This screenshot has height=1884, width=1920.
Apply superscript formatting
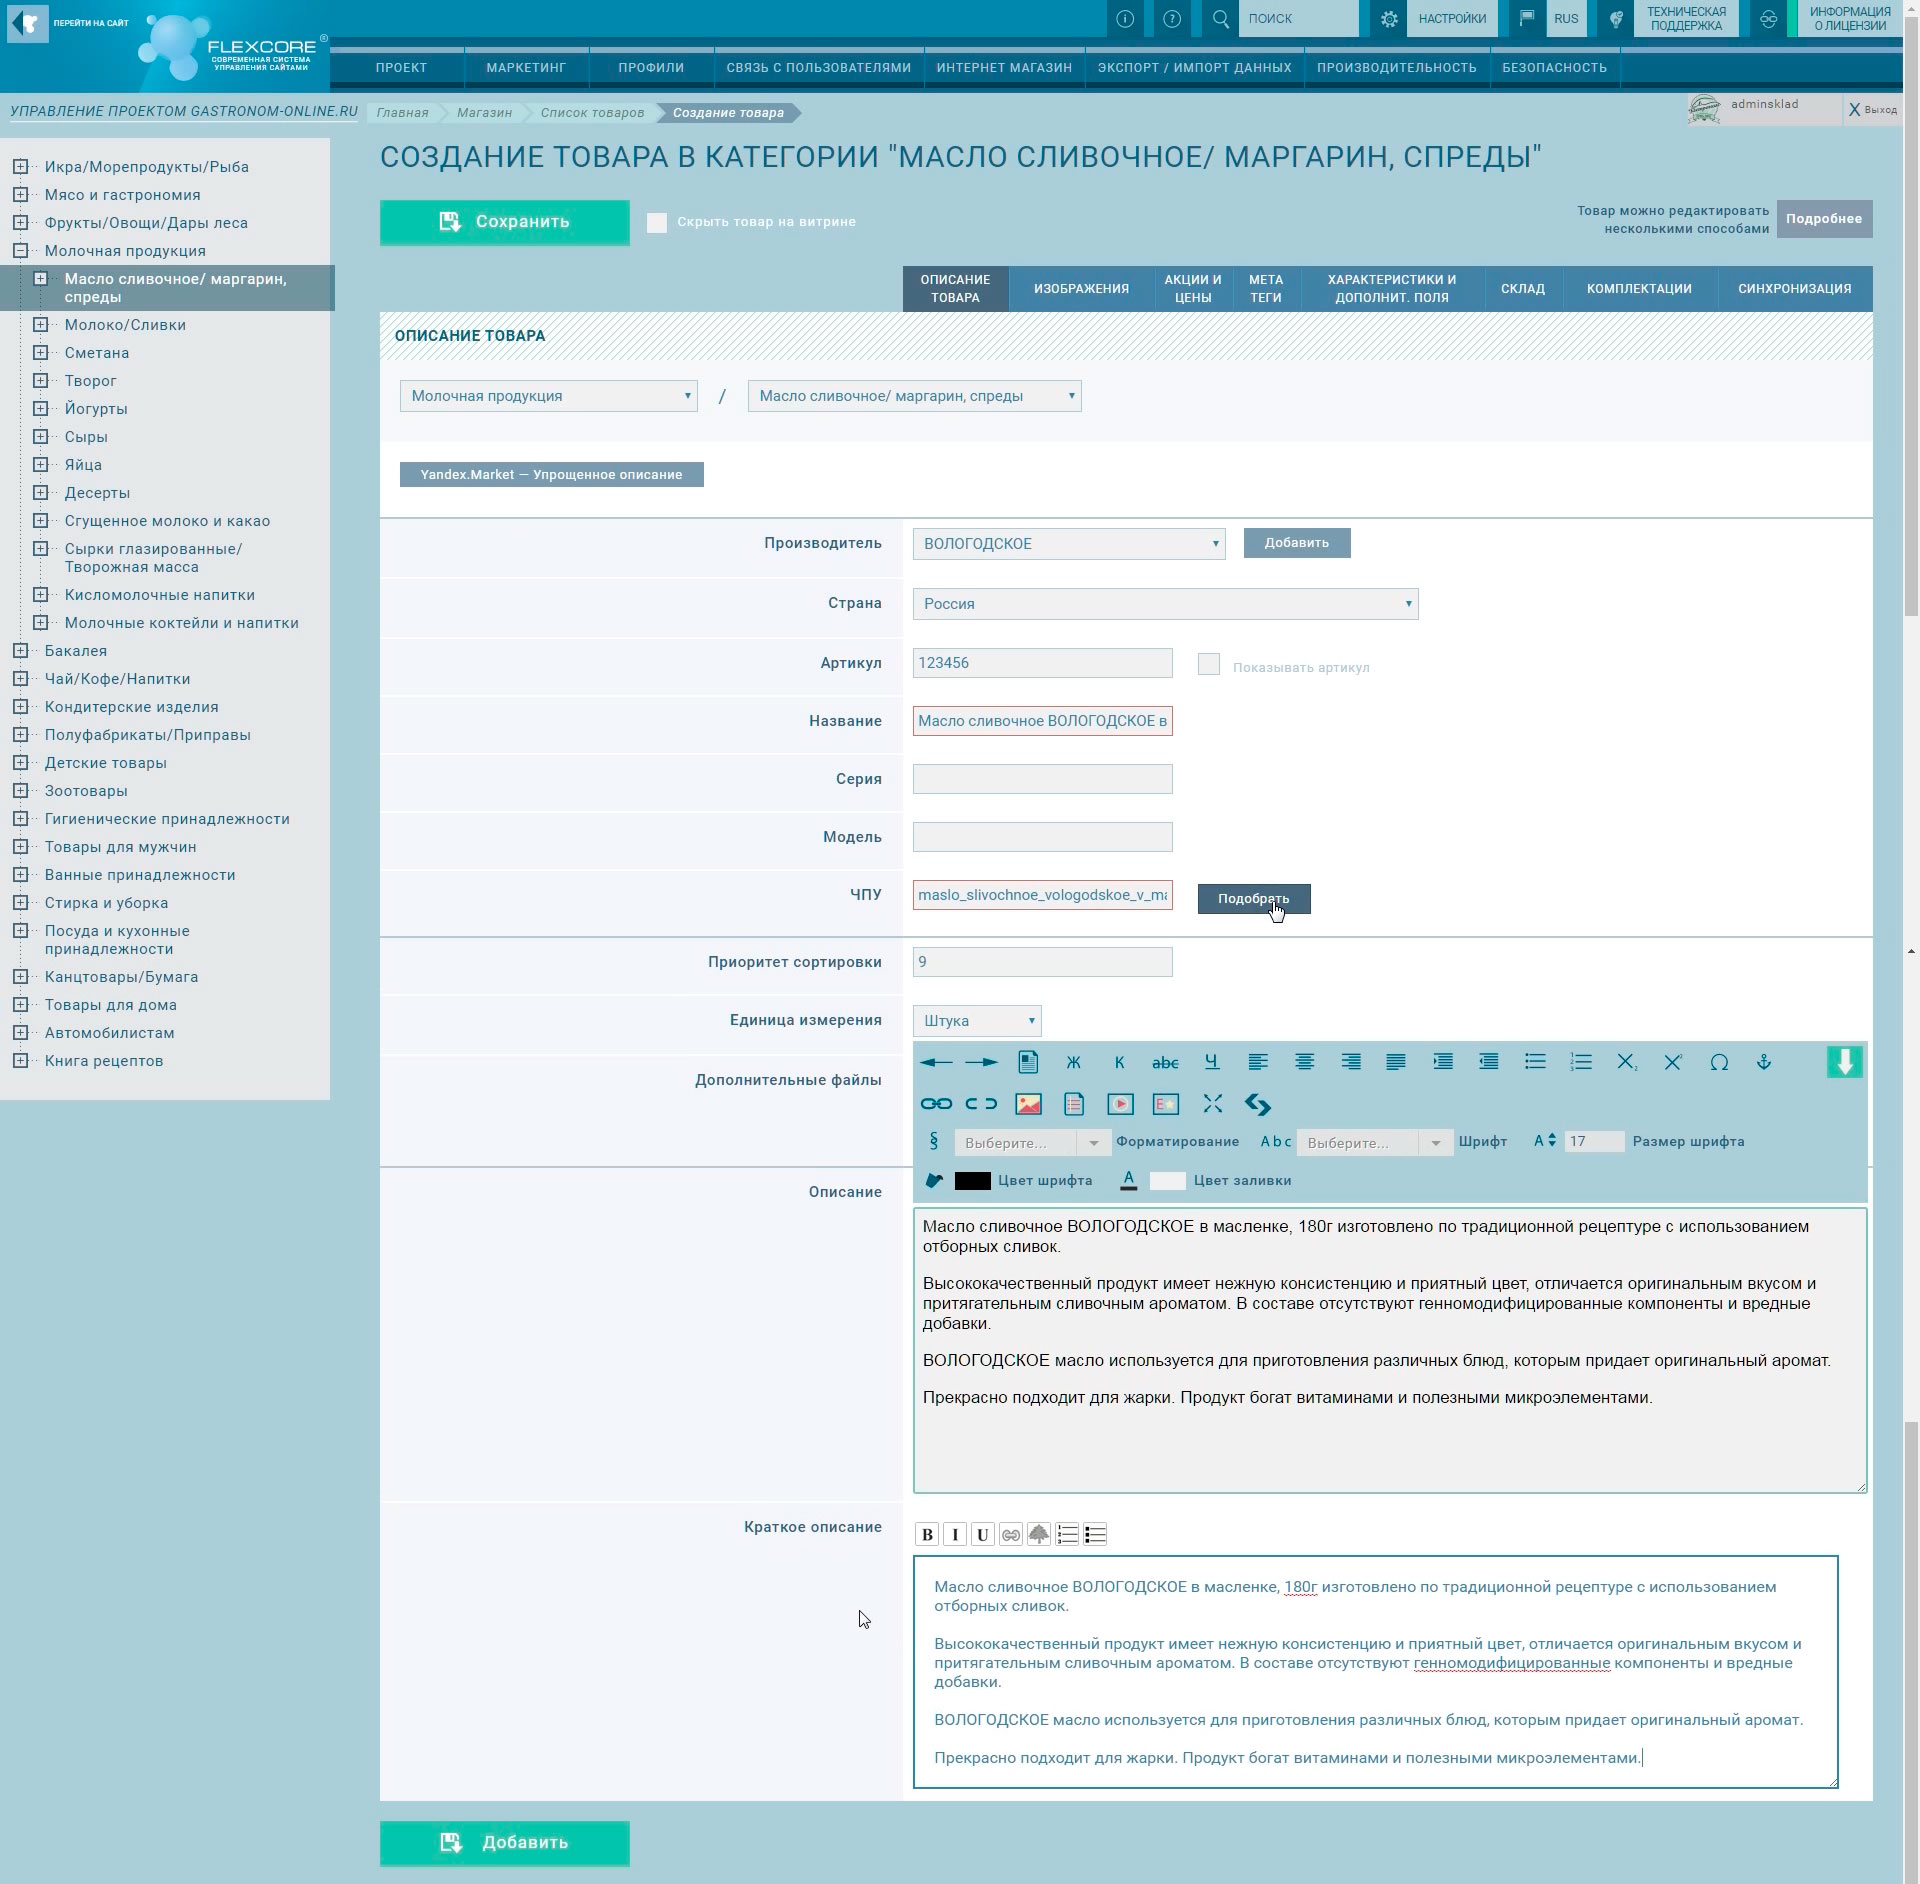point(1673,1062)
